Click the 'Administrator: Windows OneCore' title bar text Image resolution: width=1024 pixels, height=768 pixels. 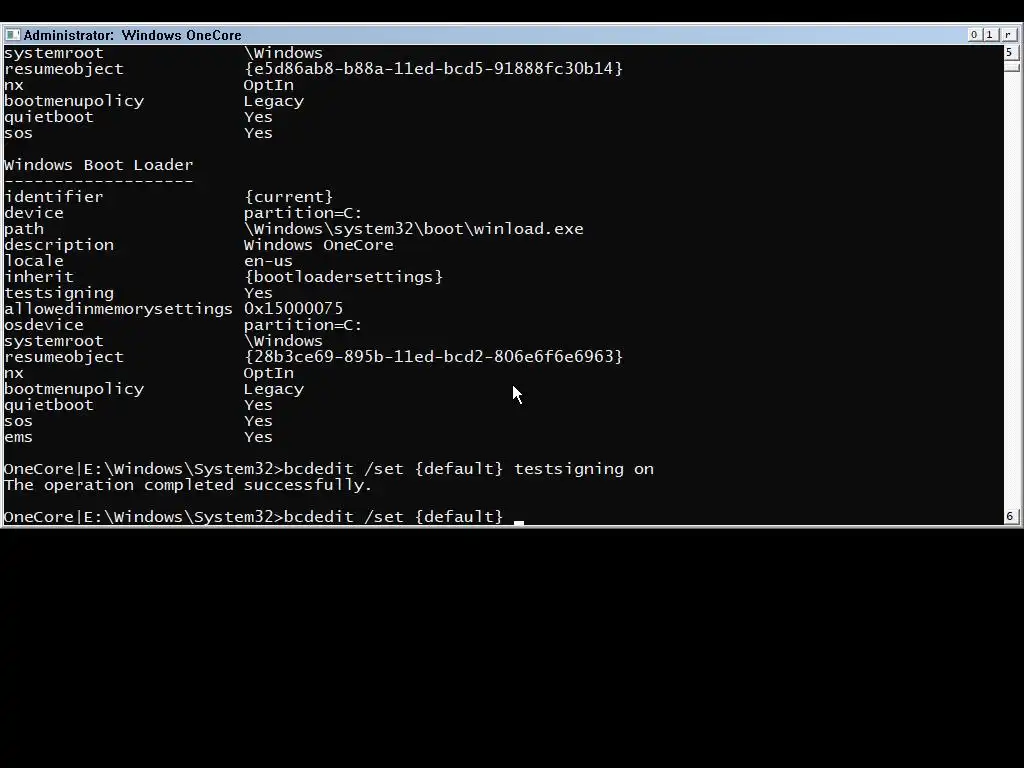coord(133,35)
